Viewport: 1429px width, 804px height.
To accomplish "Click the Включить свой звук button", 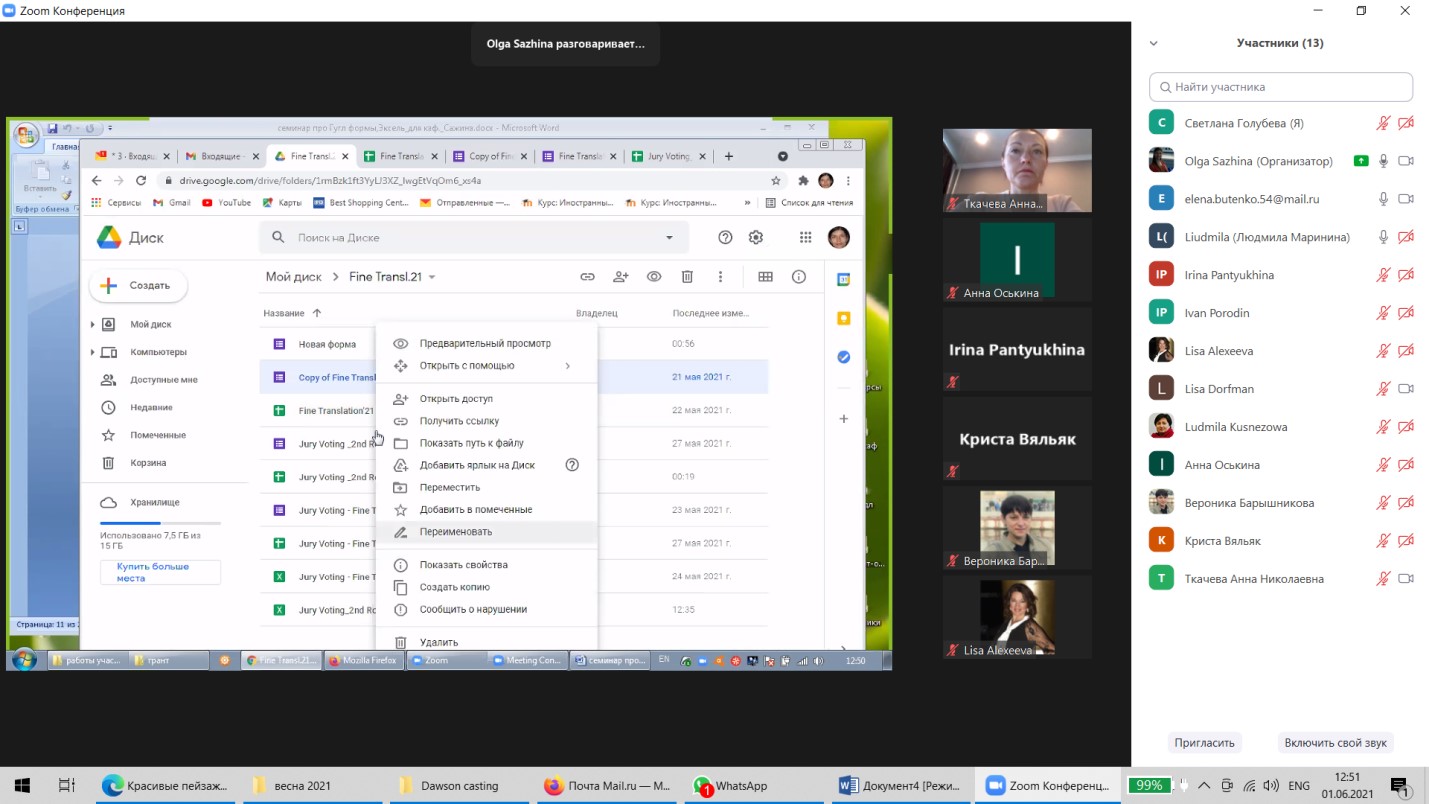I will point(1335,743).
